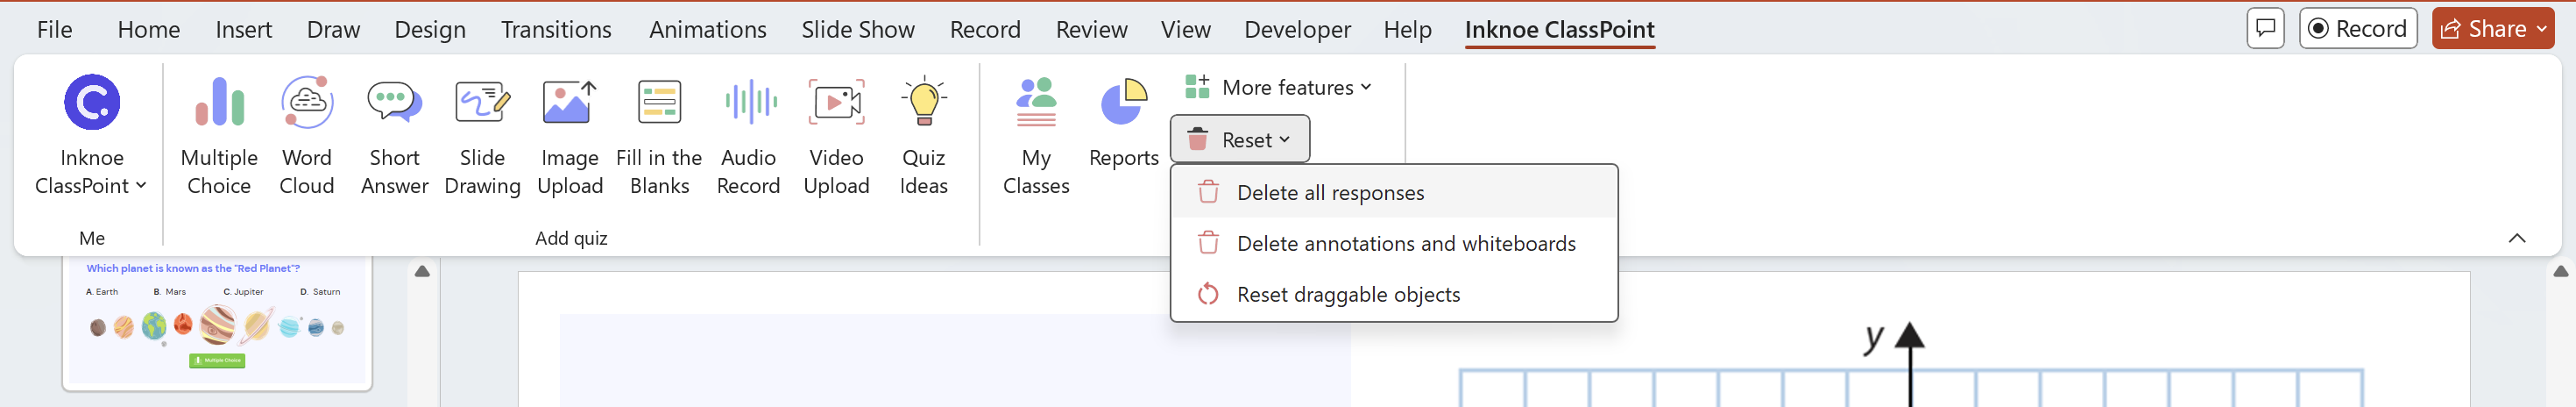Click the Record button at top right
The height and width of the screenshot is (407, 2576).
pyautogui.click(x=2357, y=28)
